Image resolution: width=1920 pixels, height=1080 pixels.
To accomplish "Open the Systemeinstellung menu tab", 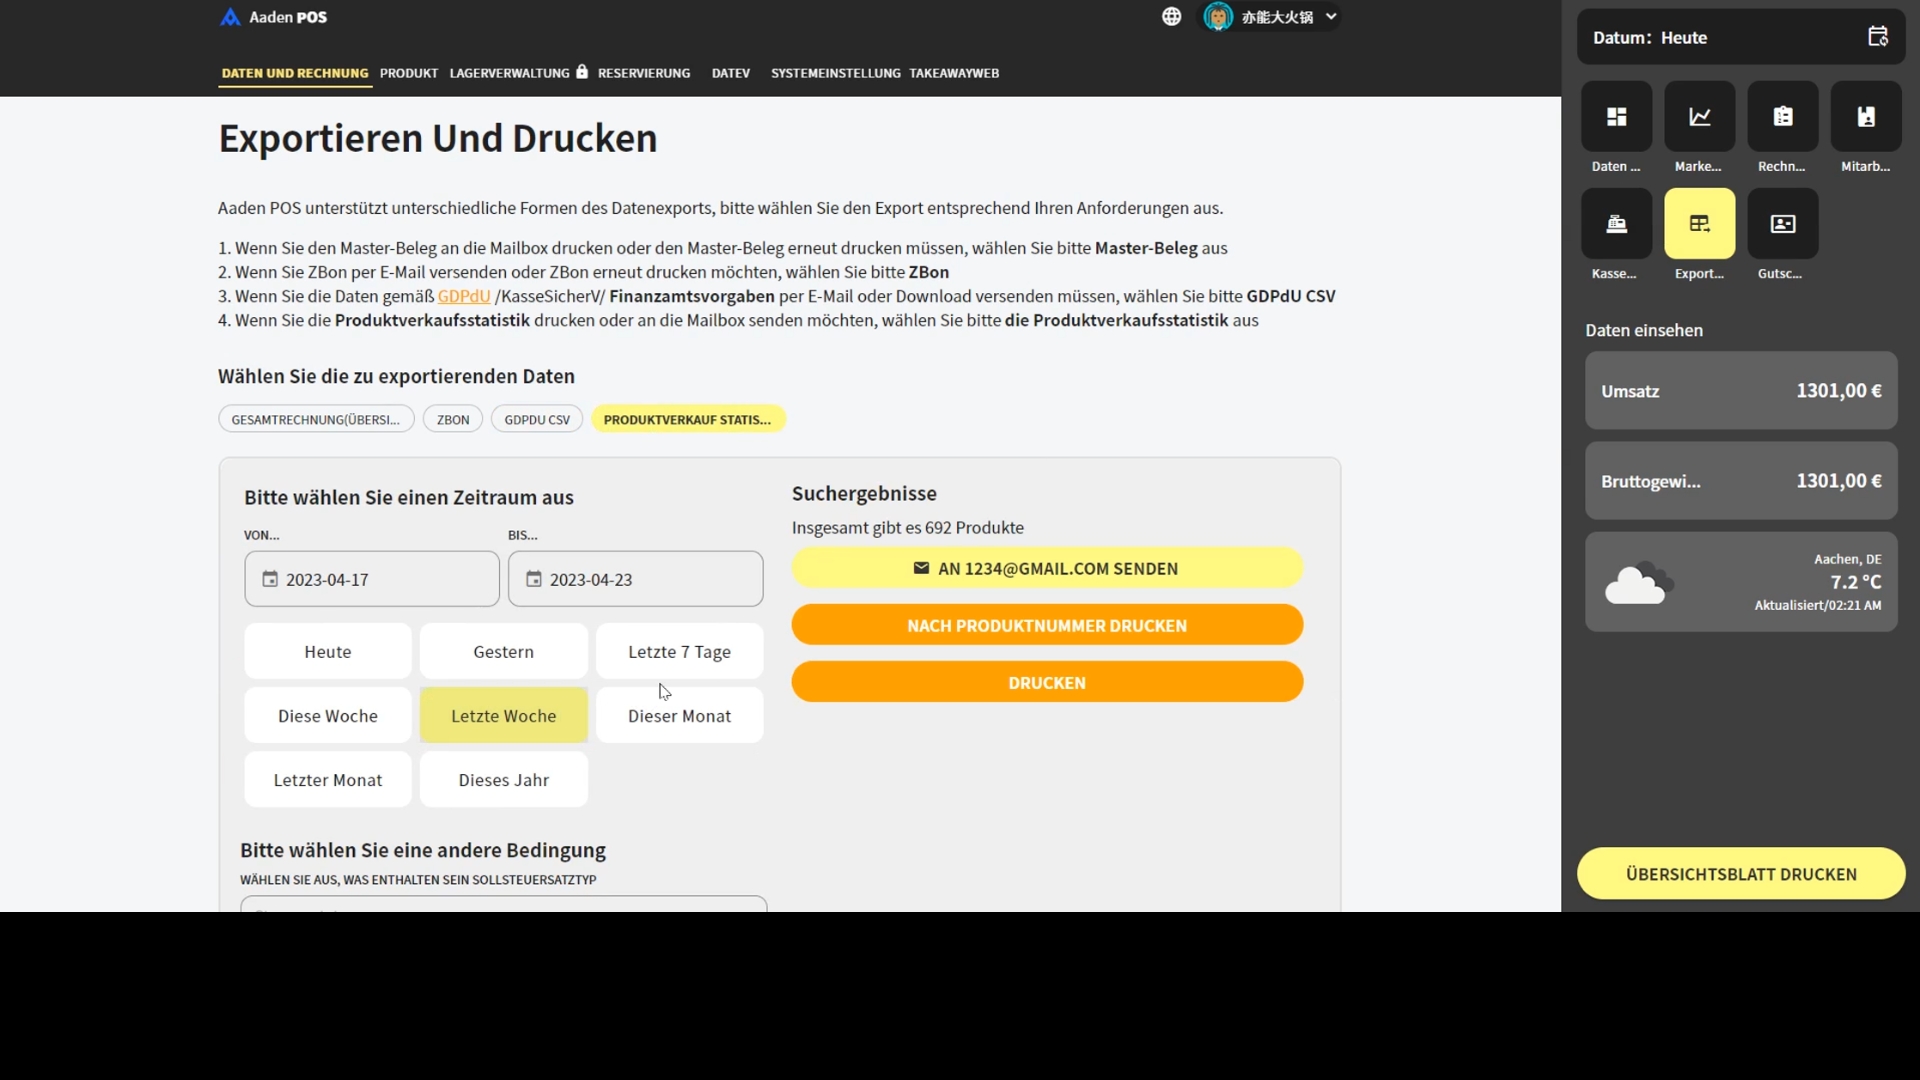I will tap(835, 73).
